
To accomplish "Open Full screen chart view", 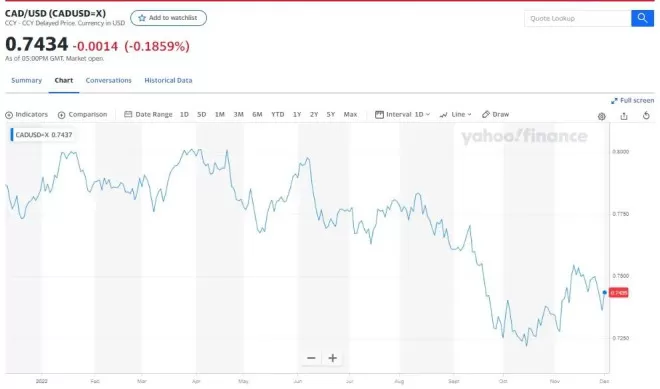I will [632, 100].
